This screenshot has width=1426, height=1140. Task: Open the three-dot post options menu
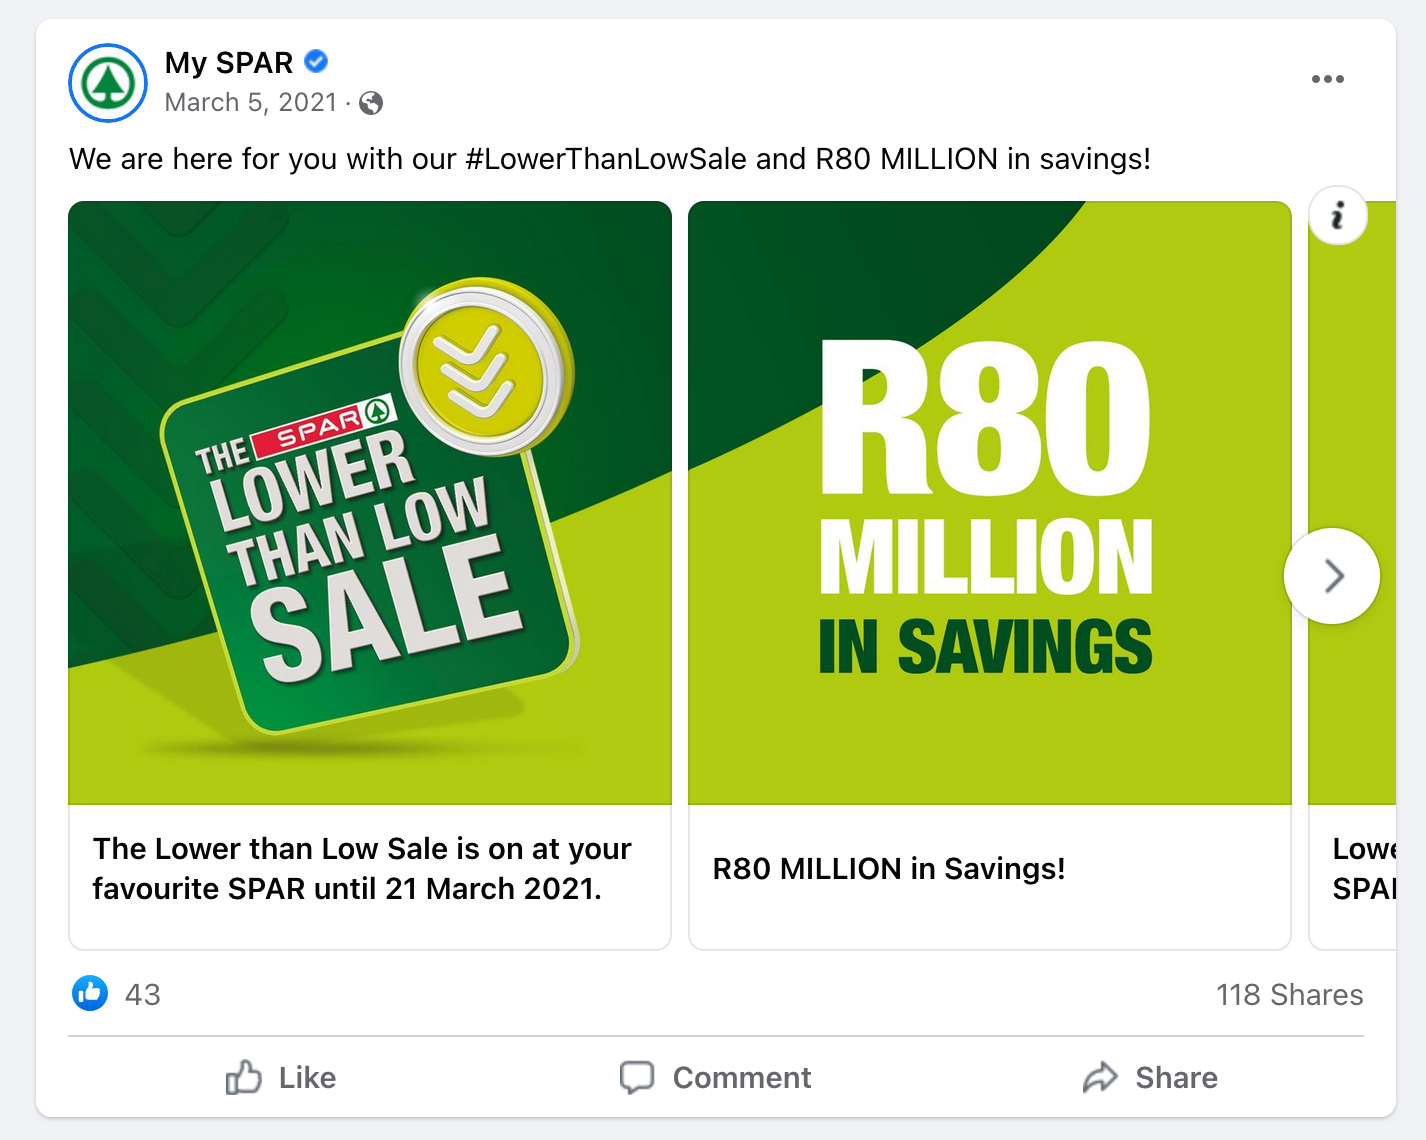pyautogui.click(x=1327, y=79)
